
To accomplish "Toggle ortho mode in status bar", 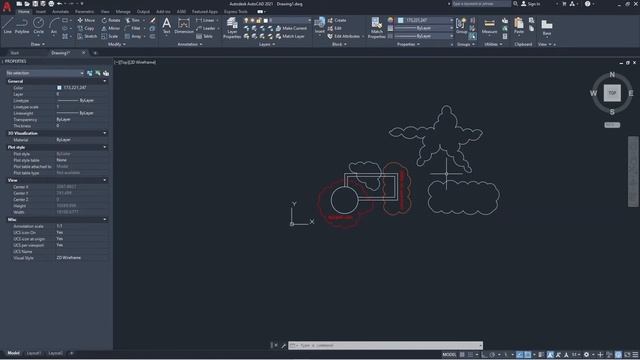I will [484, 355].
